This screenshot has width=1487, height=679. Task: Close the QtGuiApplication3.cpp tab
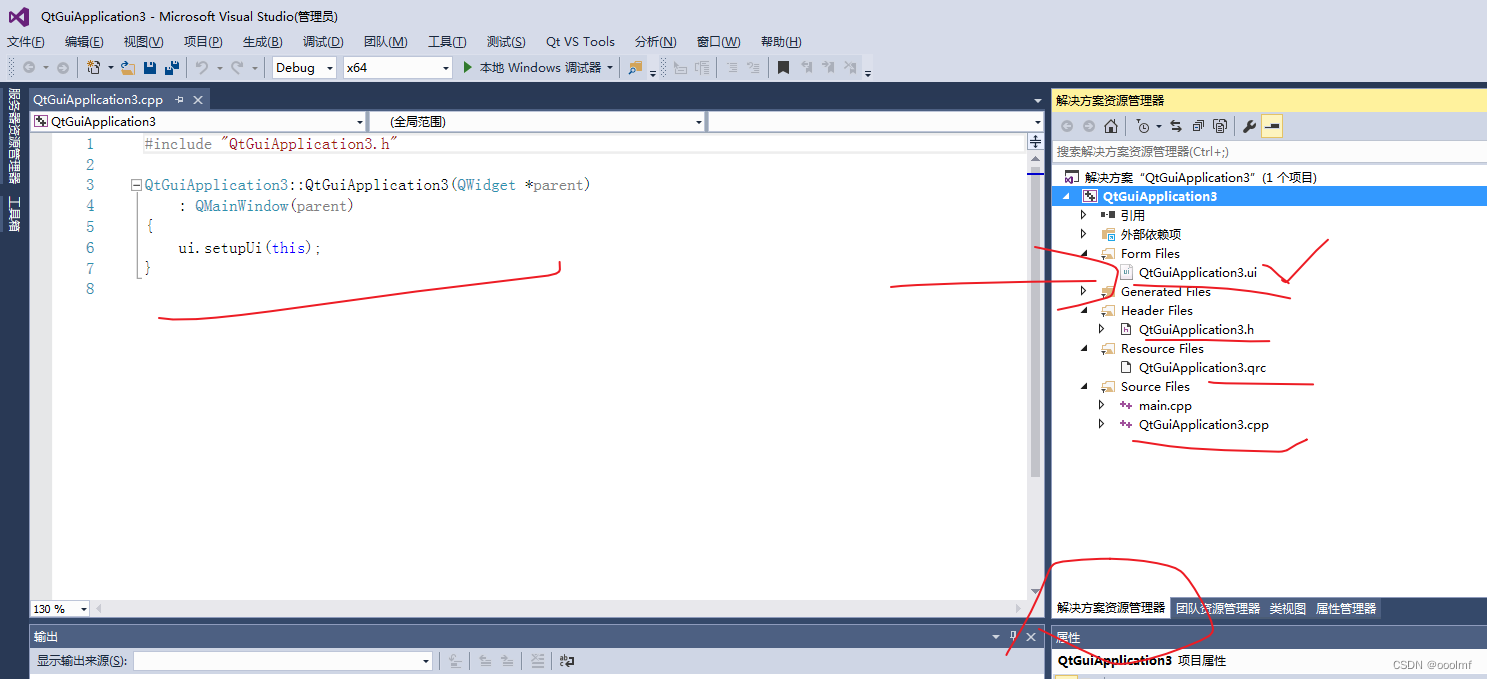pos(198,100)
